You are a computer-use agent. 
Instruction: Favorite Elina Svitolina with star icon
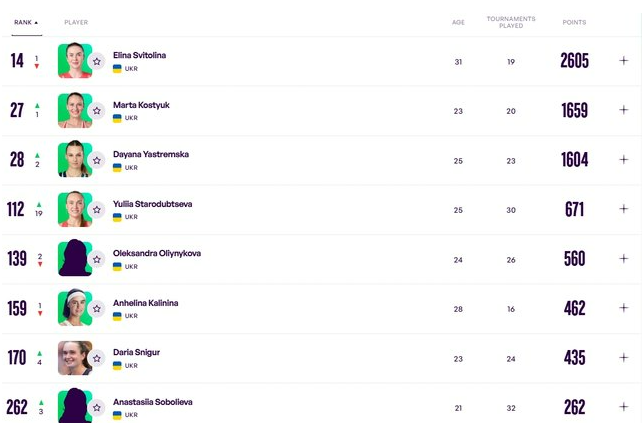97,61
